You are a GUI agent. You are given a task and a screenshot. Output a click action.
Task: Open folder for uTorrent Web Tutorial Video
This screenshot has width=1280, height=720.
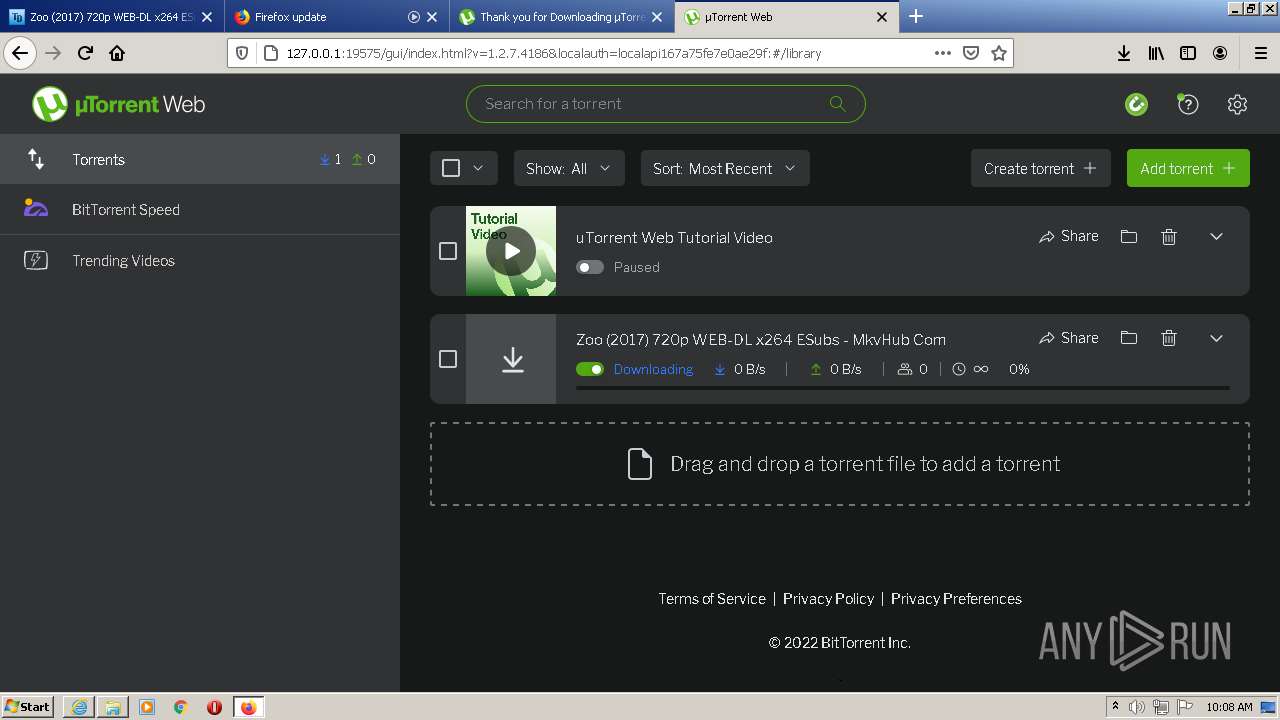coord(1129,237)
